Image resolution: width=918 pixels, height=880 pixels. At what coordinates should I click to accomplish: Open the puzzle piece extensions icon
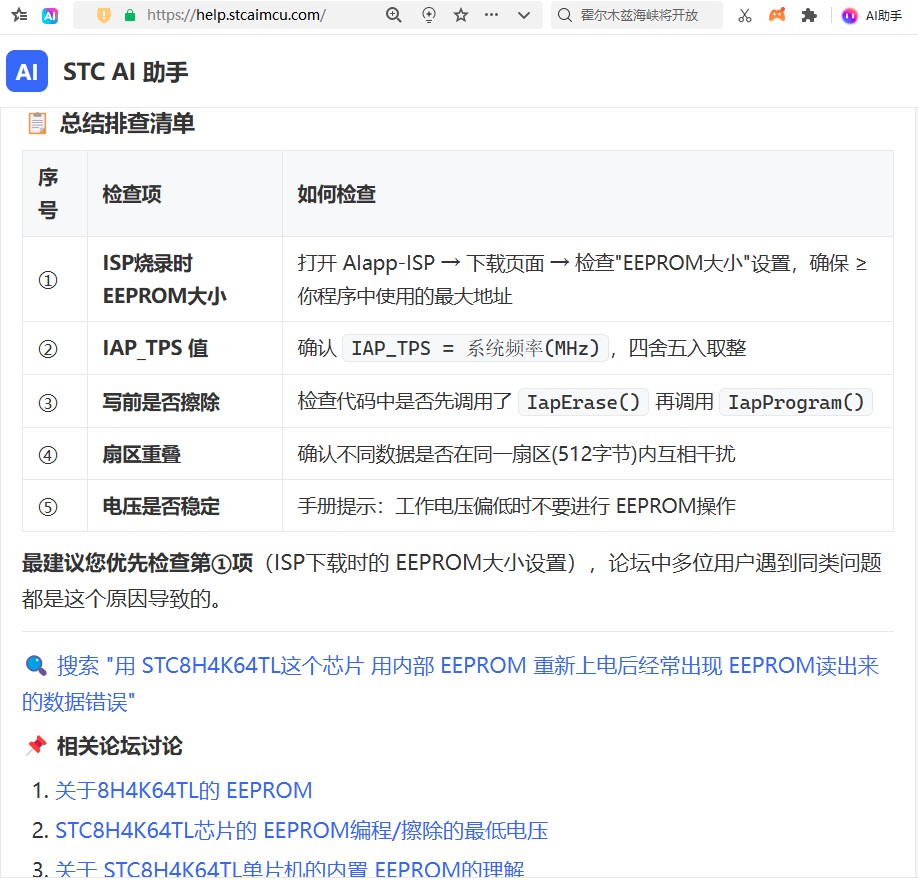click(809, 15)
